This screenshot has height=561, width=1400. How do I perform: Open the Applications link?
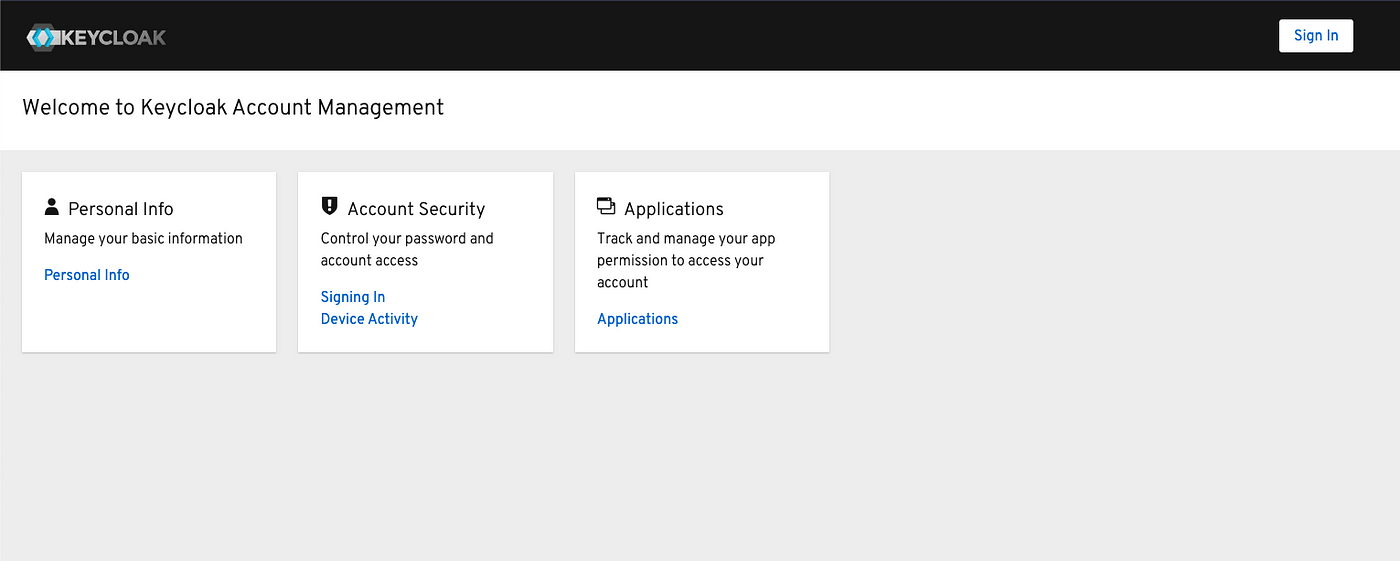pyautogui.click(x=637, y=319)
